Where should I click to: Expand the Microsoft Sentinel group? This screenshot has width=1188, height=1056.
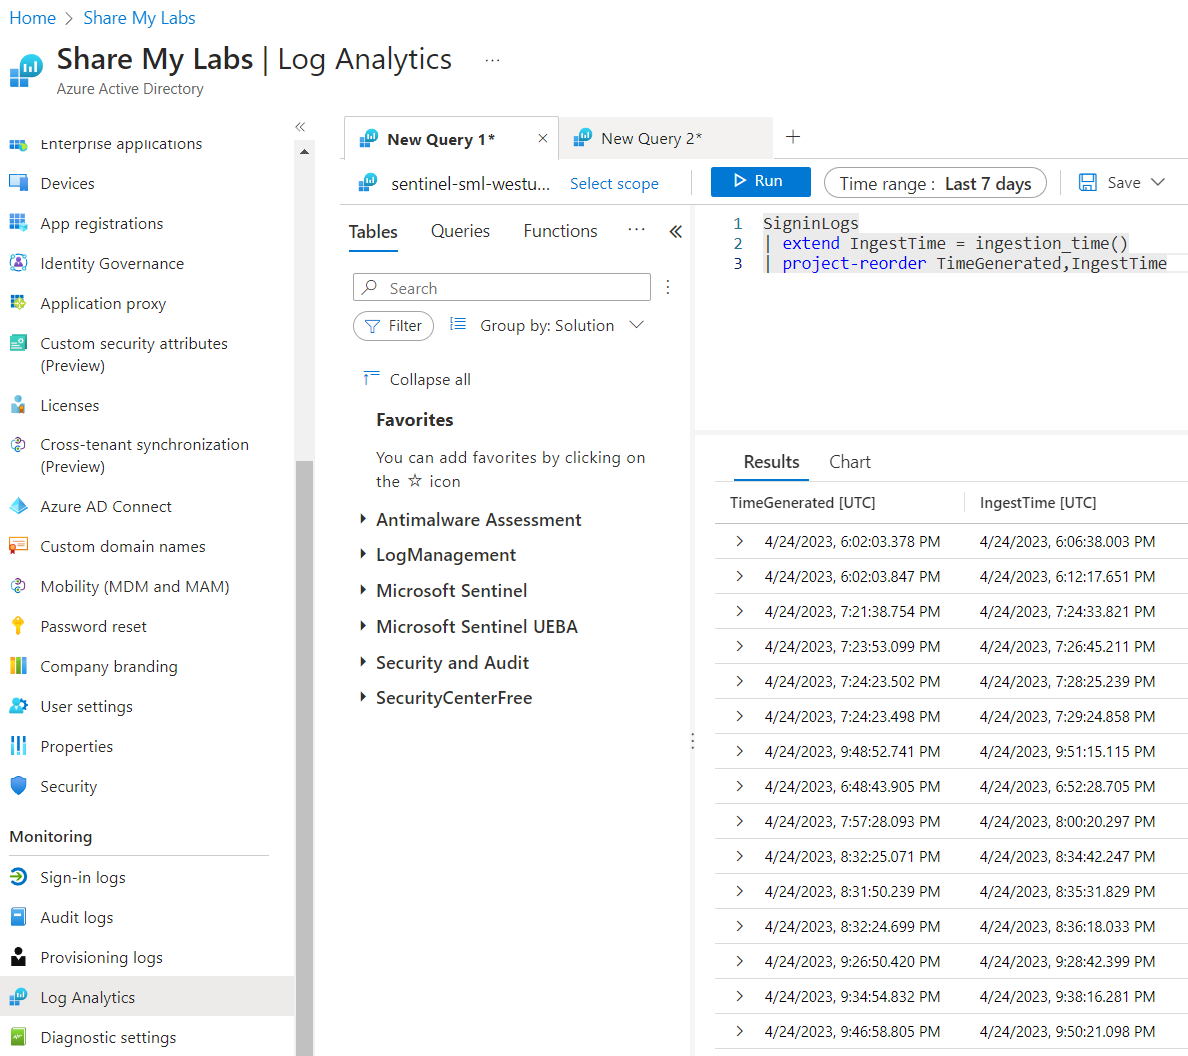pos(363,589)
